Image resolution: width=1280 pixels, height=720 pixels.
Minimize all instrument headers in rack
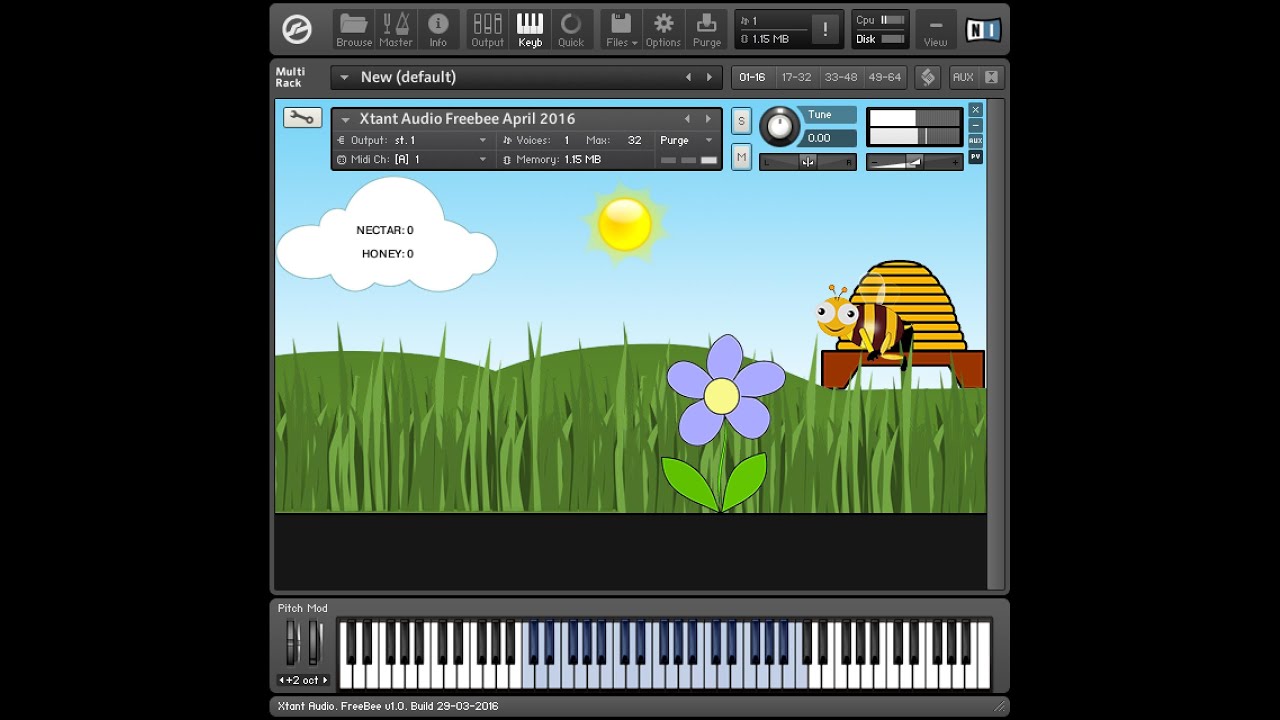[991, 77]
